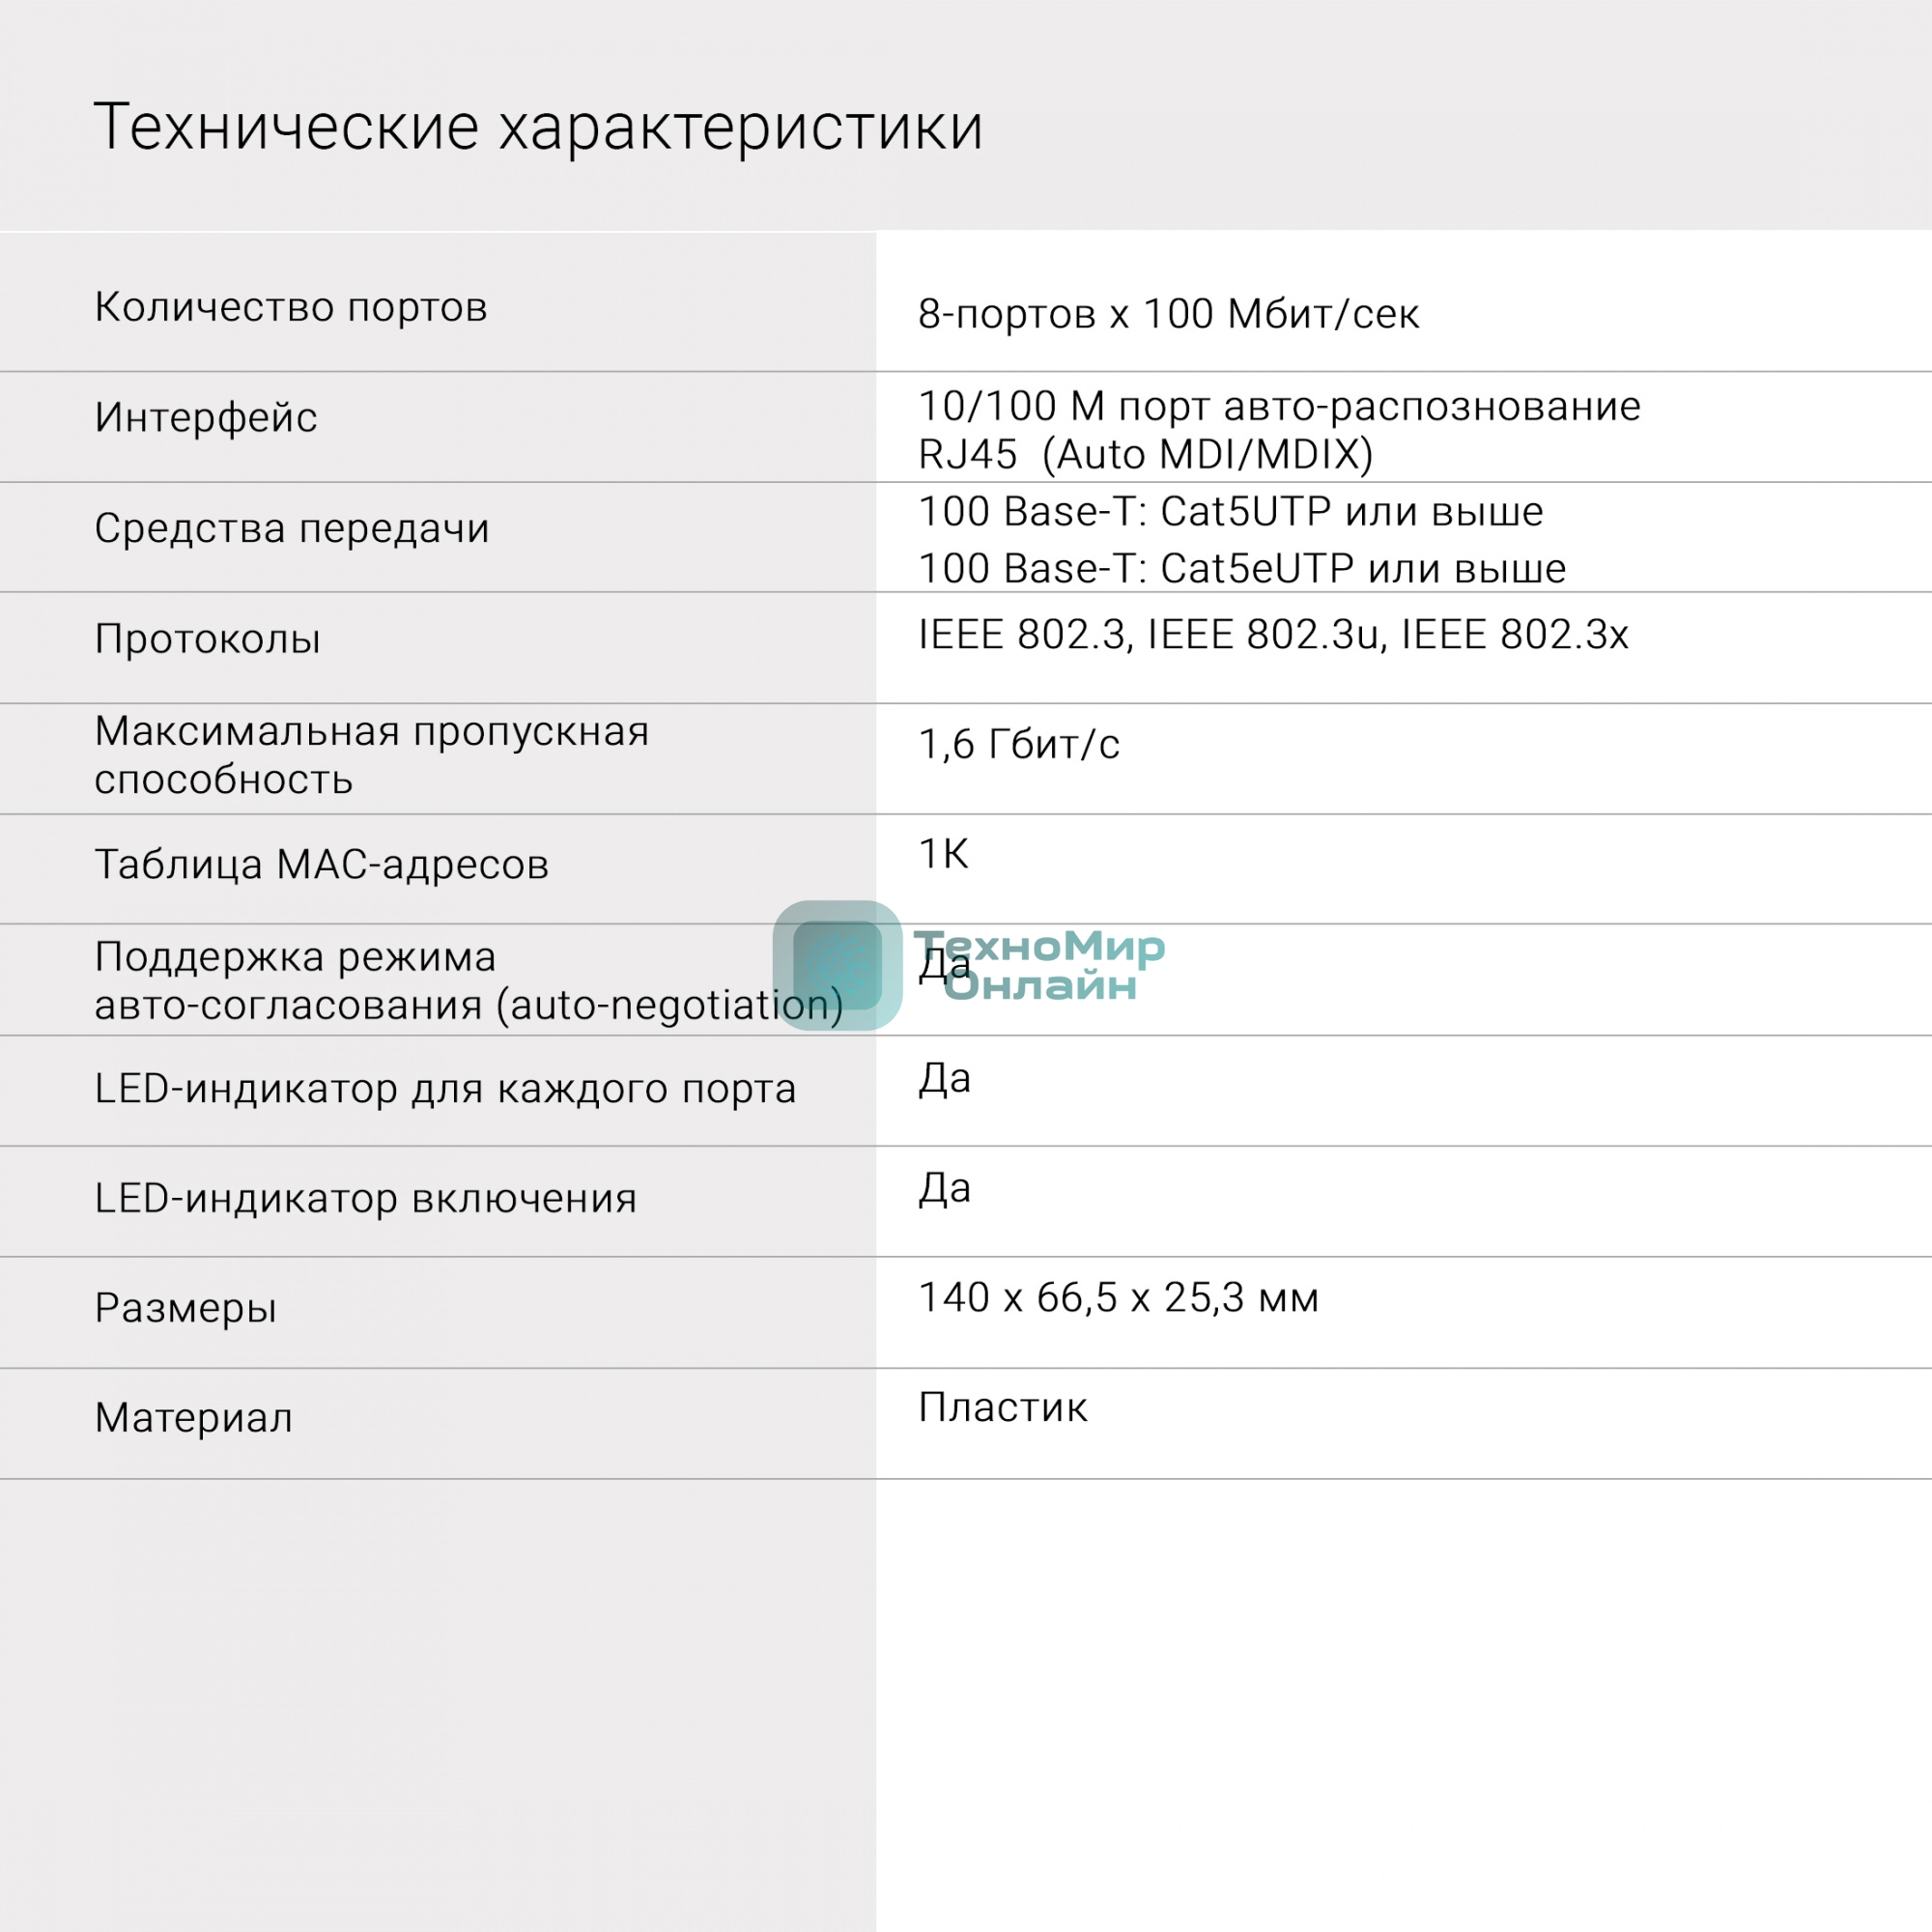The width and height of the screenshot is (1932, 1932).
Task: Click the RJ45 (Auto MDI/MDIX) text
Action: [x=1148, y=455]
